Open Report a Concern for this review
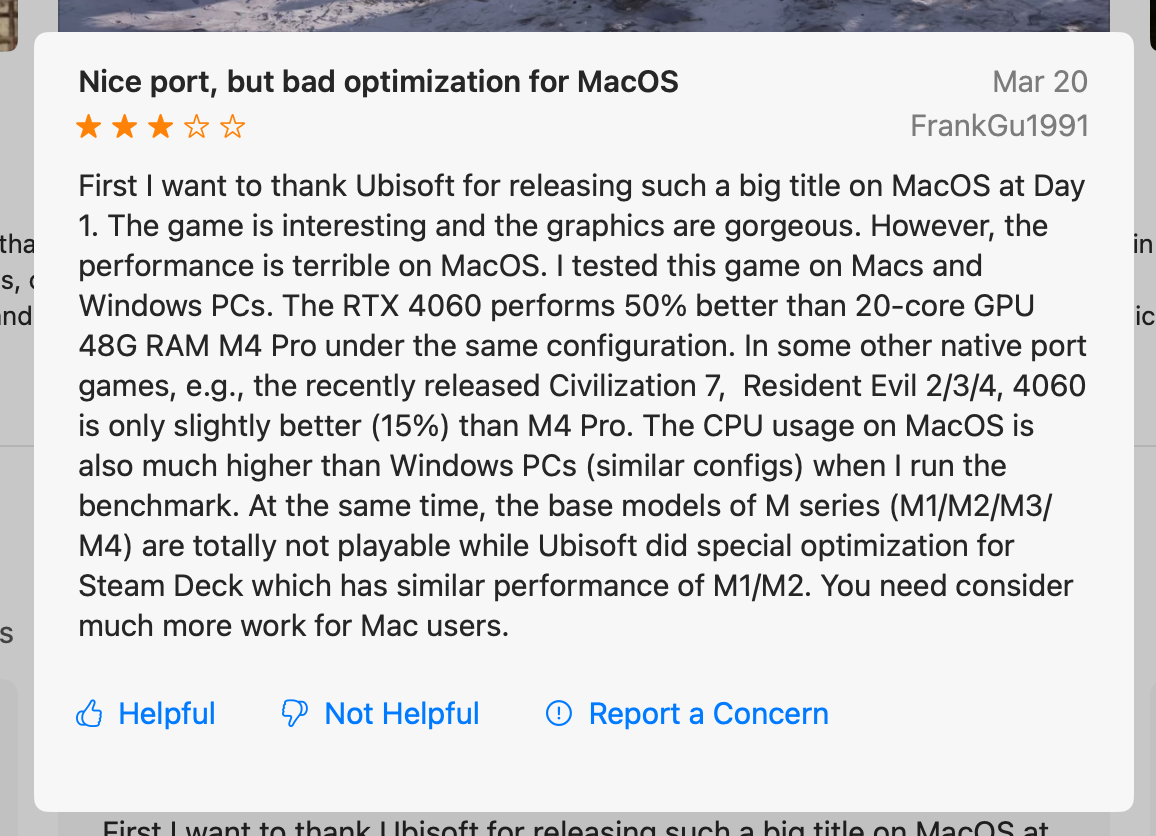Screen dimensions: 1156x836 (686, 713)
